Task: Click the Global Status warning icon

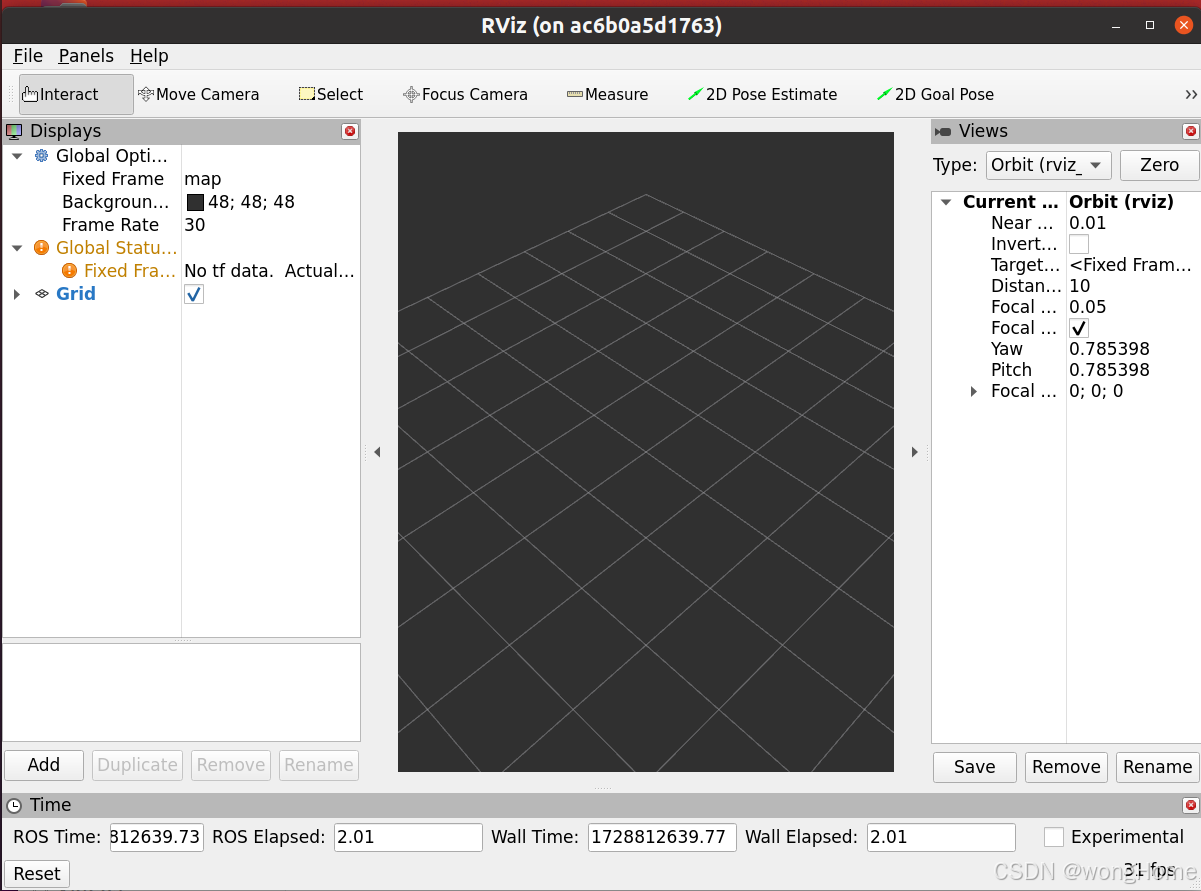Action: pos(41,248)
